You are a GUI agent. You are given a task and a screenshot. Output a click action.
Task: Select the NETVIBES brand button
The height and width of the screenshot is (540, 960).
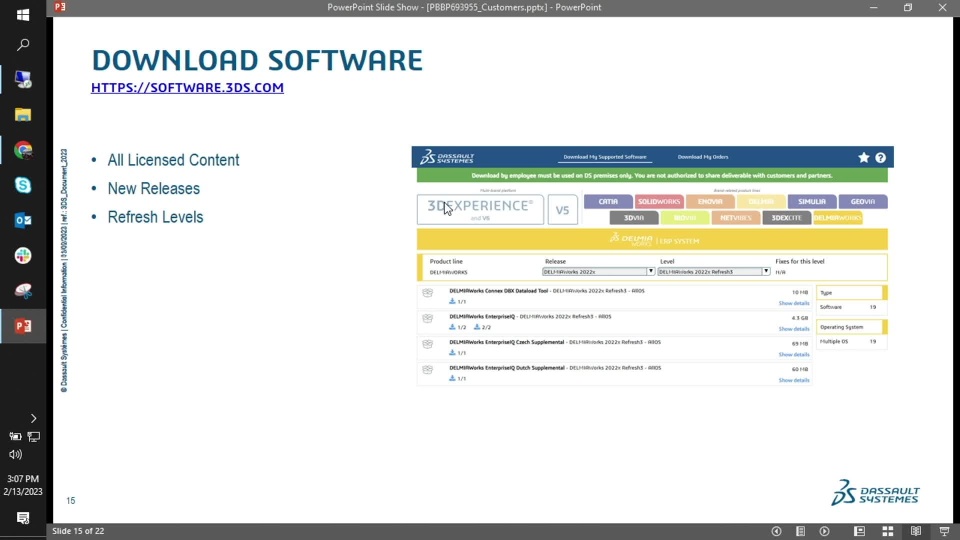[735, 218]
